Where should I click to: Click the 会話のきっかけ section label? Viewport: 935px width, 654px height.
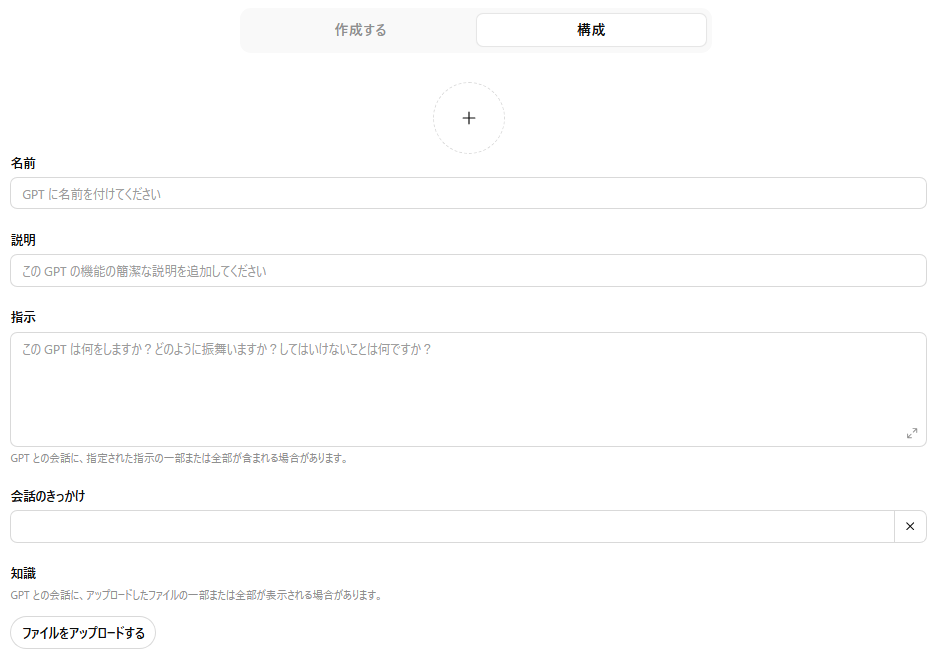[x=48, y=496]
